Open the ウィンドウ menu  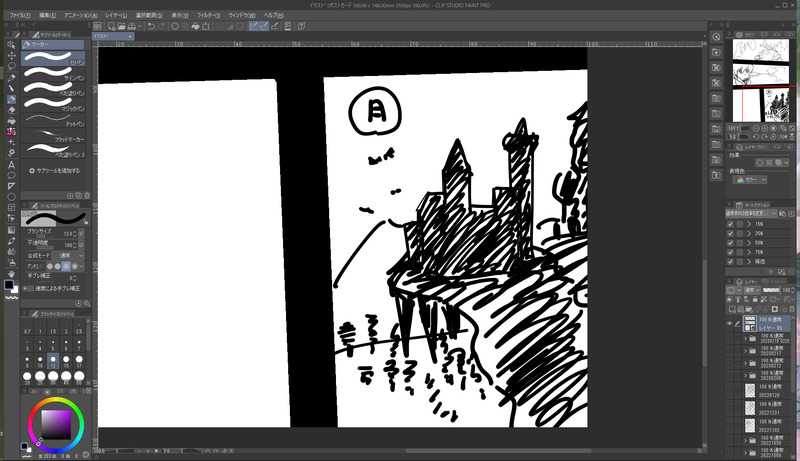(242, 15)
